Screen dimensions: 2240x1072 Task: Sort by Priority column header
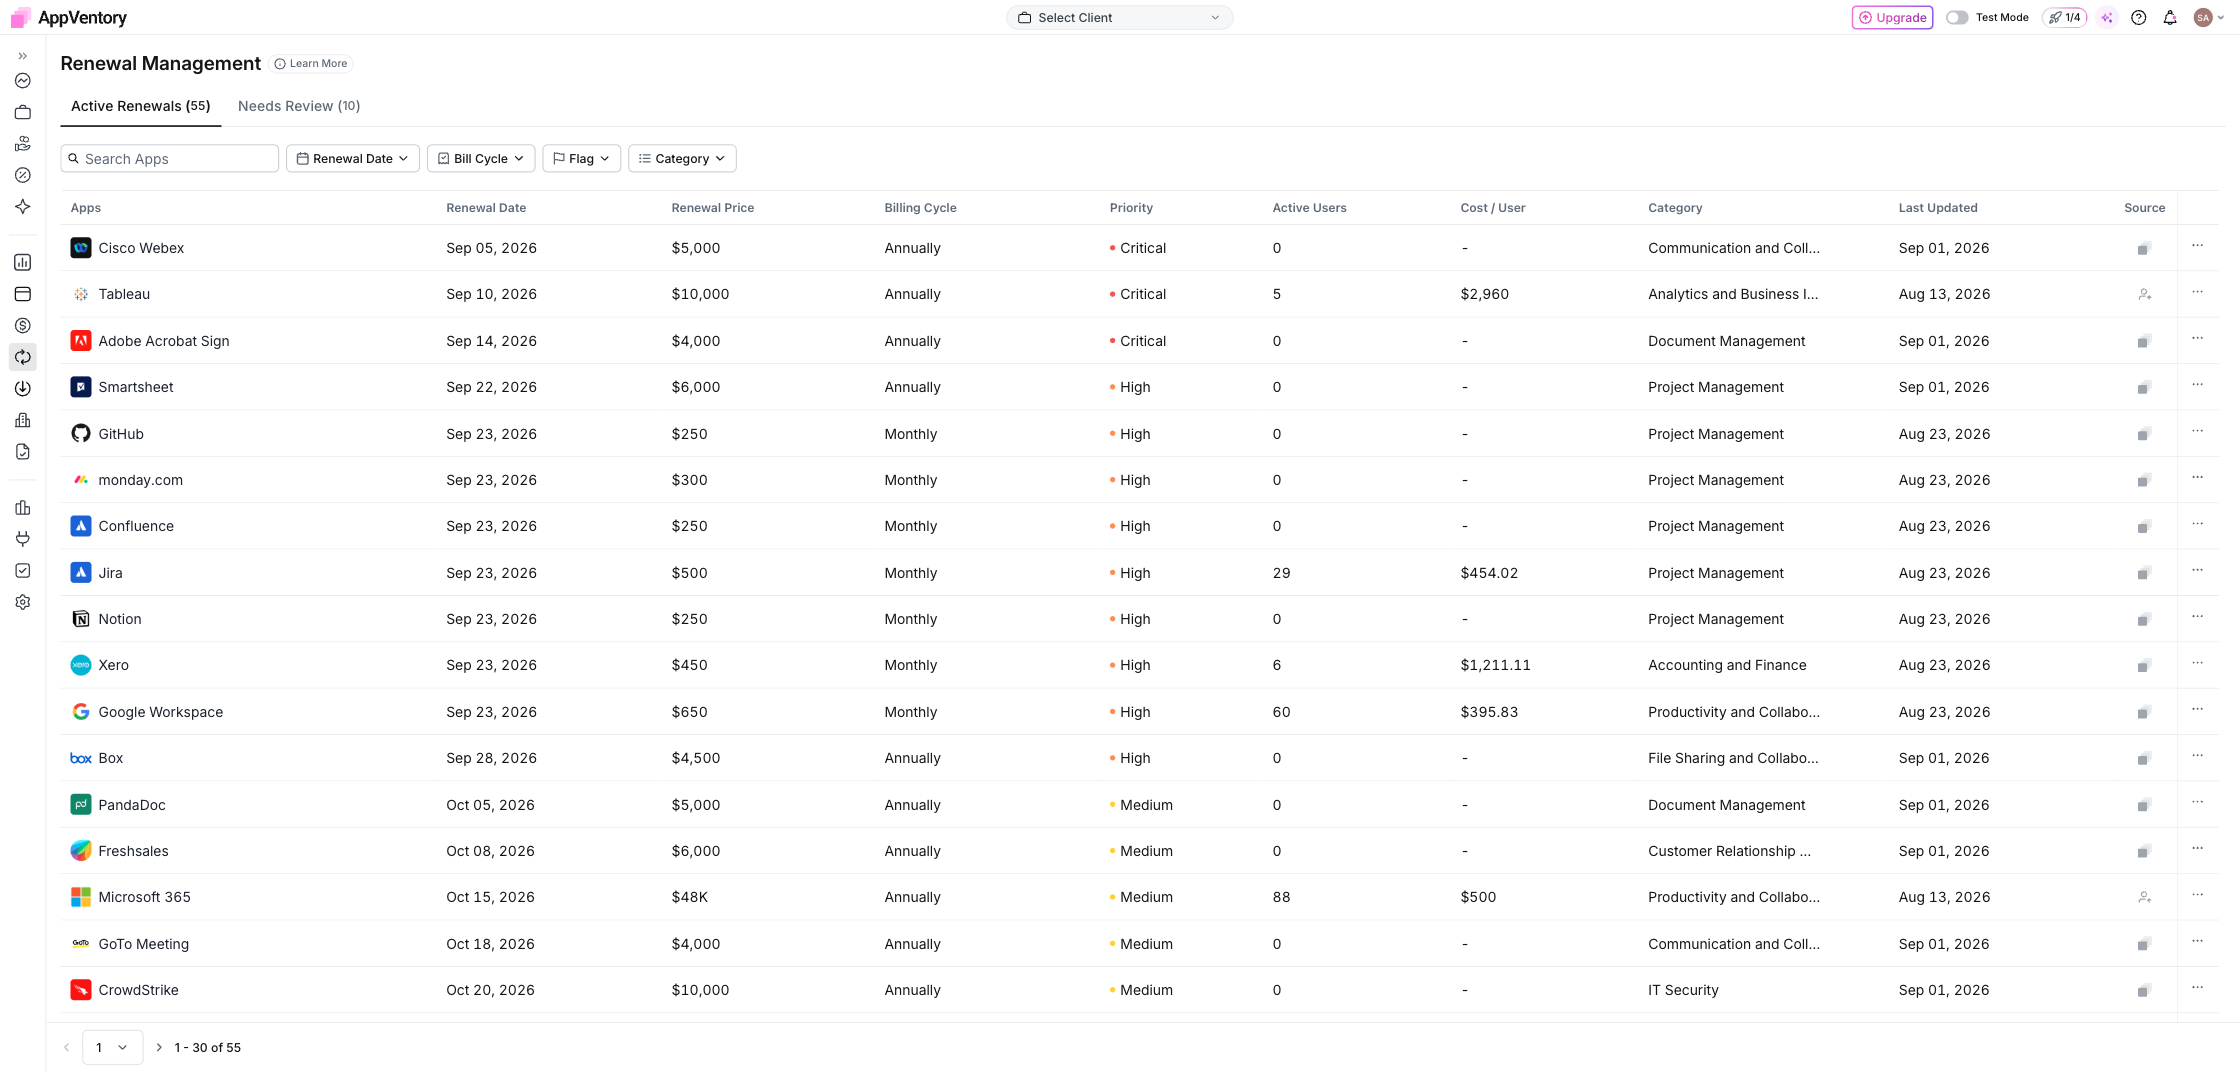[1131, 208]
